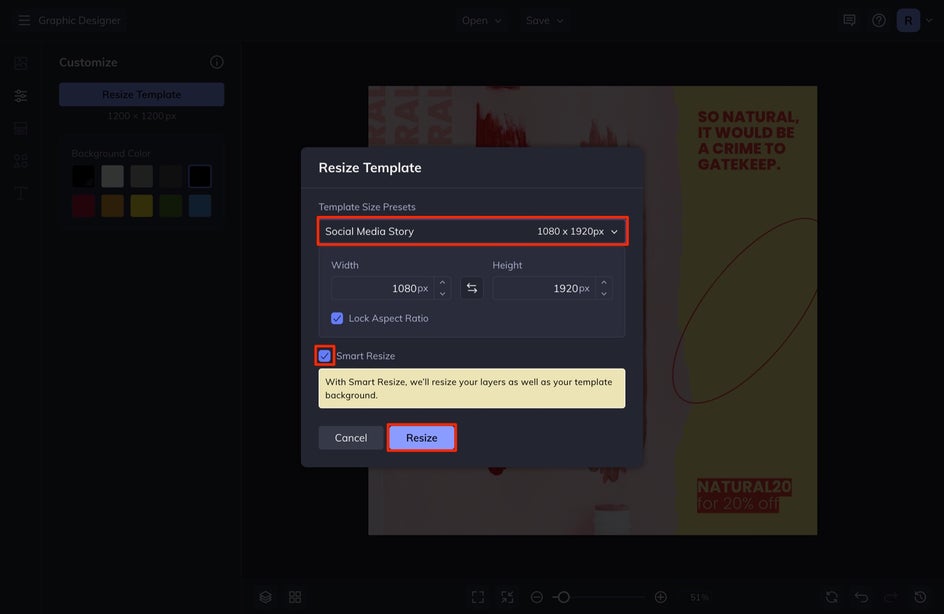This screenshot has height=614, width=944.
Task: Select the red background color swatch
Action: (83, 206)
